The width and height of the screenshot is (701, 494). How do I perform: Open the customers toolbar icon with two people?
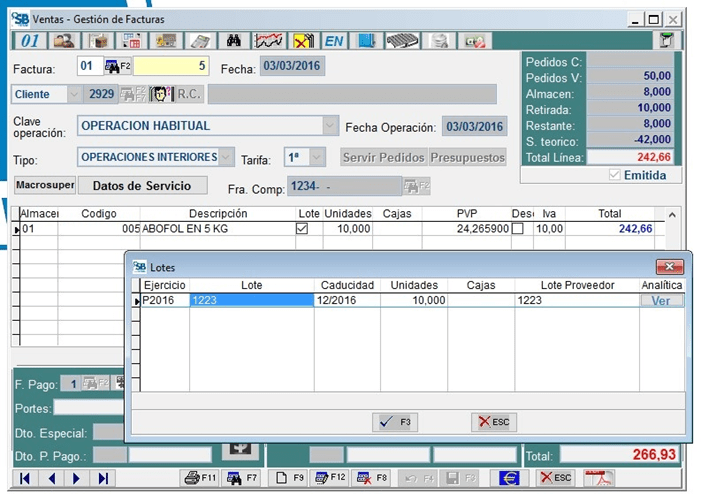pyautogui.click(x=64, y=41)
